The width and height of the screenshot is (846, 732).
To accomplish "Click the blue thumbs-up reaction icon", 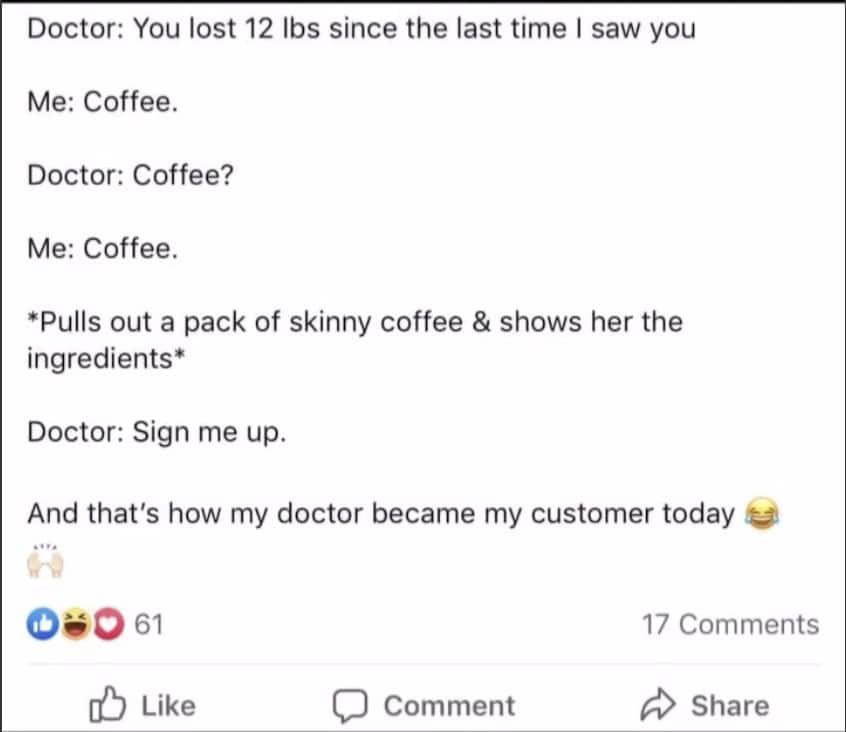I will (42, 624).
